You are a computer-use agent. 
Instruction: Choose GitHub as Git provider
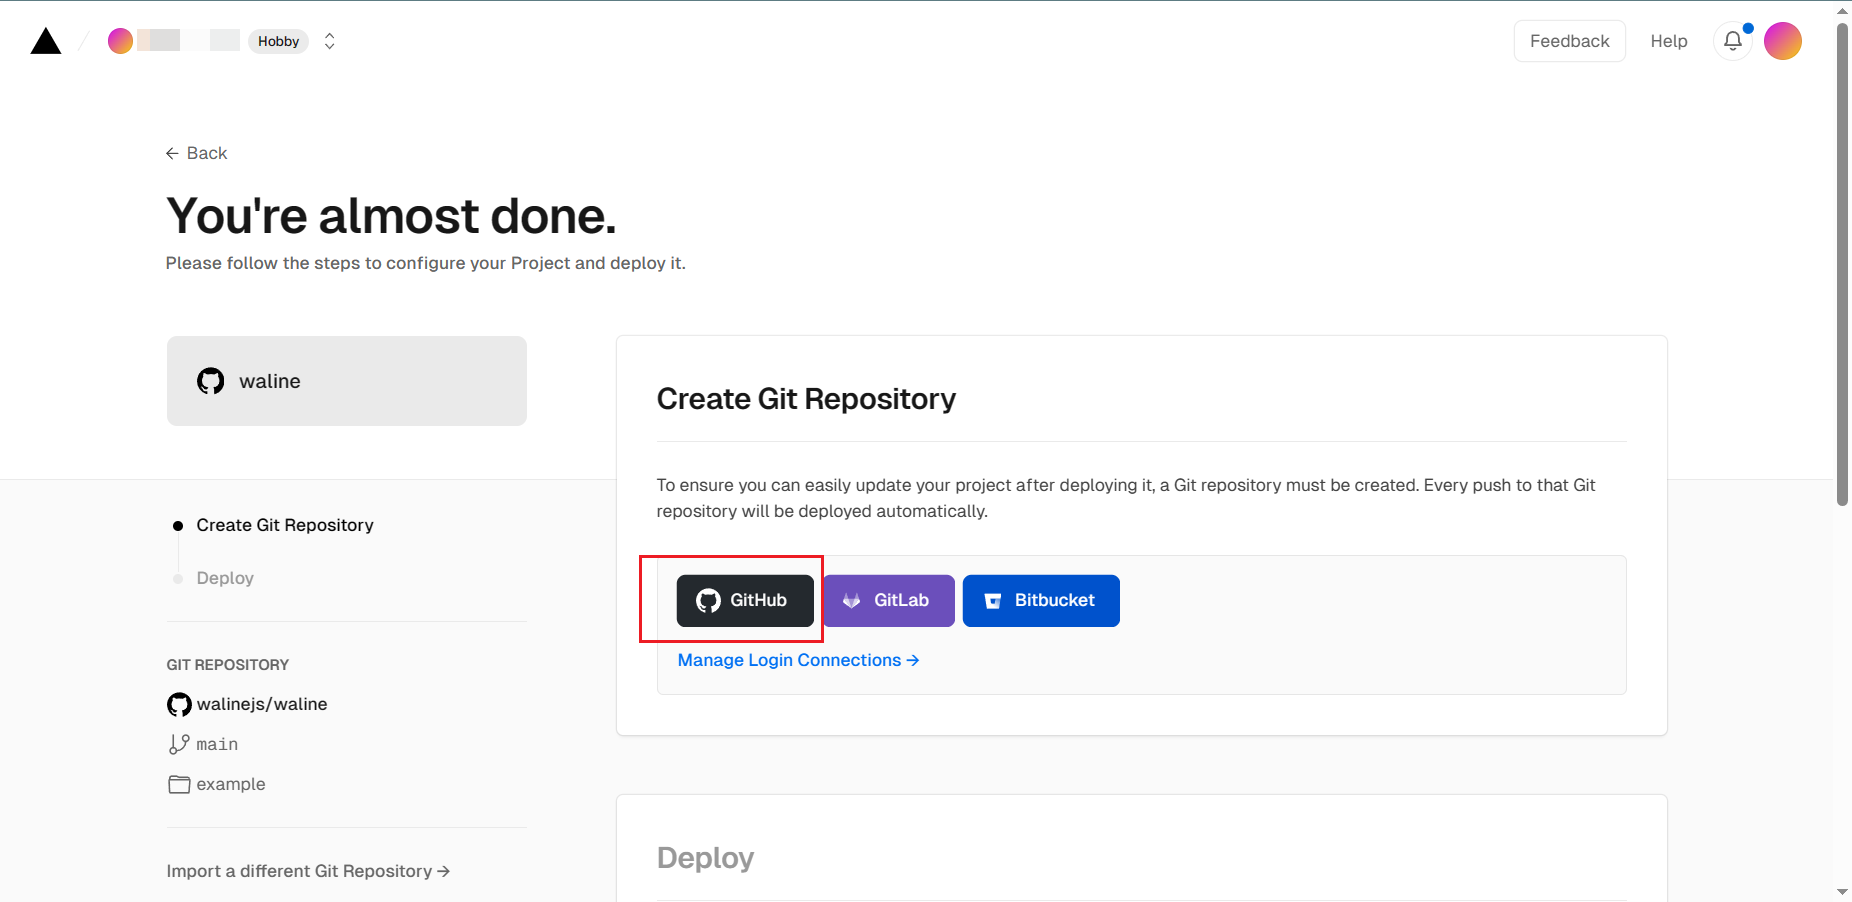click(745, 601)
